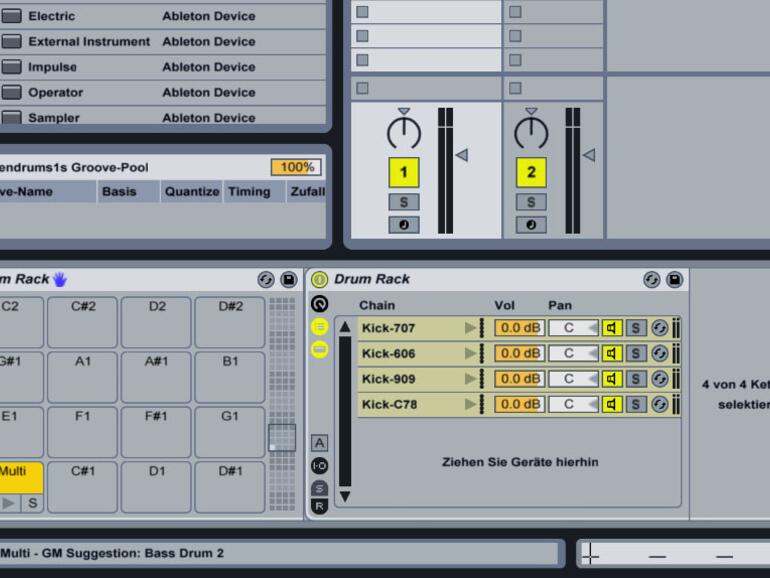Select the C#2 drum pad
Screen dimensions: 770x578
(82, 322)
